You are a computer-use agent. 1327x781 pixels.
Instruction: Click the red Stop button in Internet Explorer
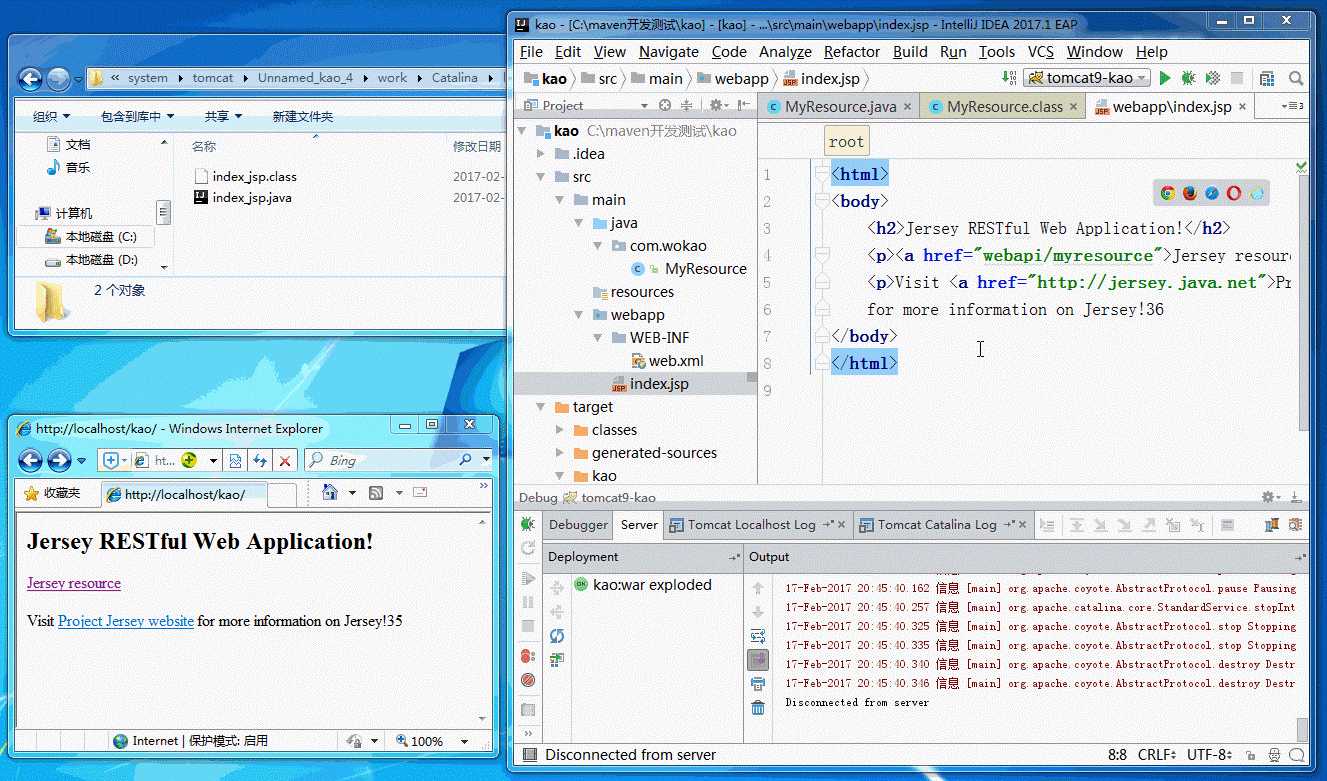point(285,460)
